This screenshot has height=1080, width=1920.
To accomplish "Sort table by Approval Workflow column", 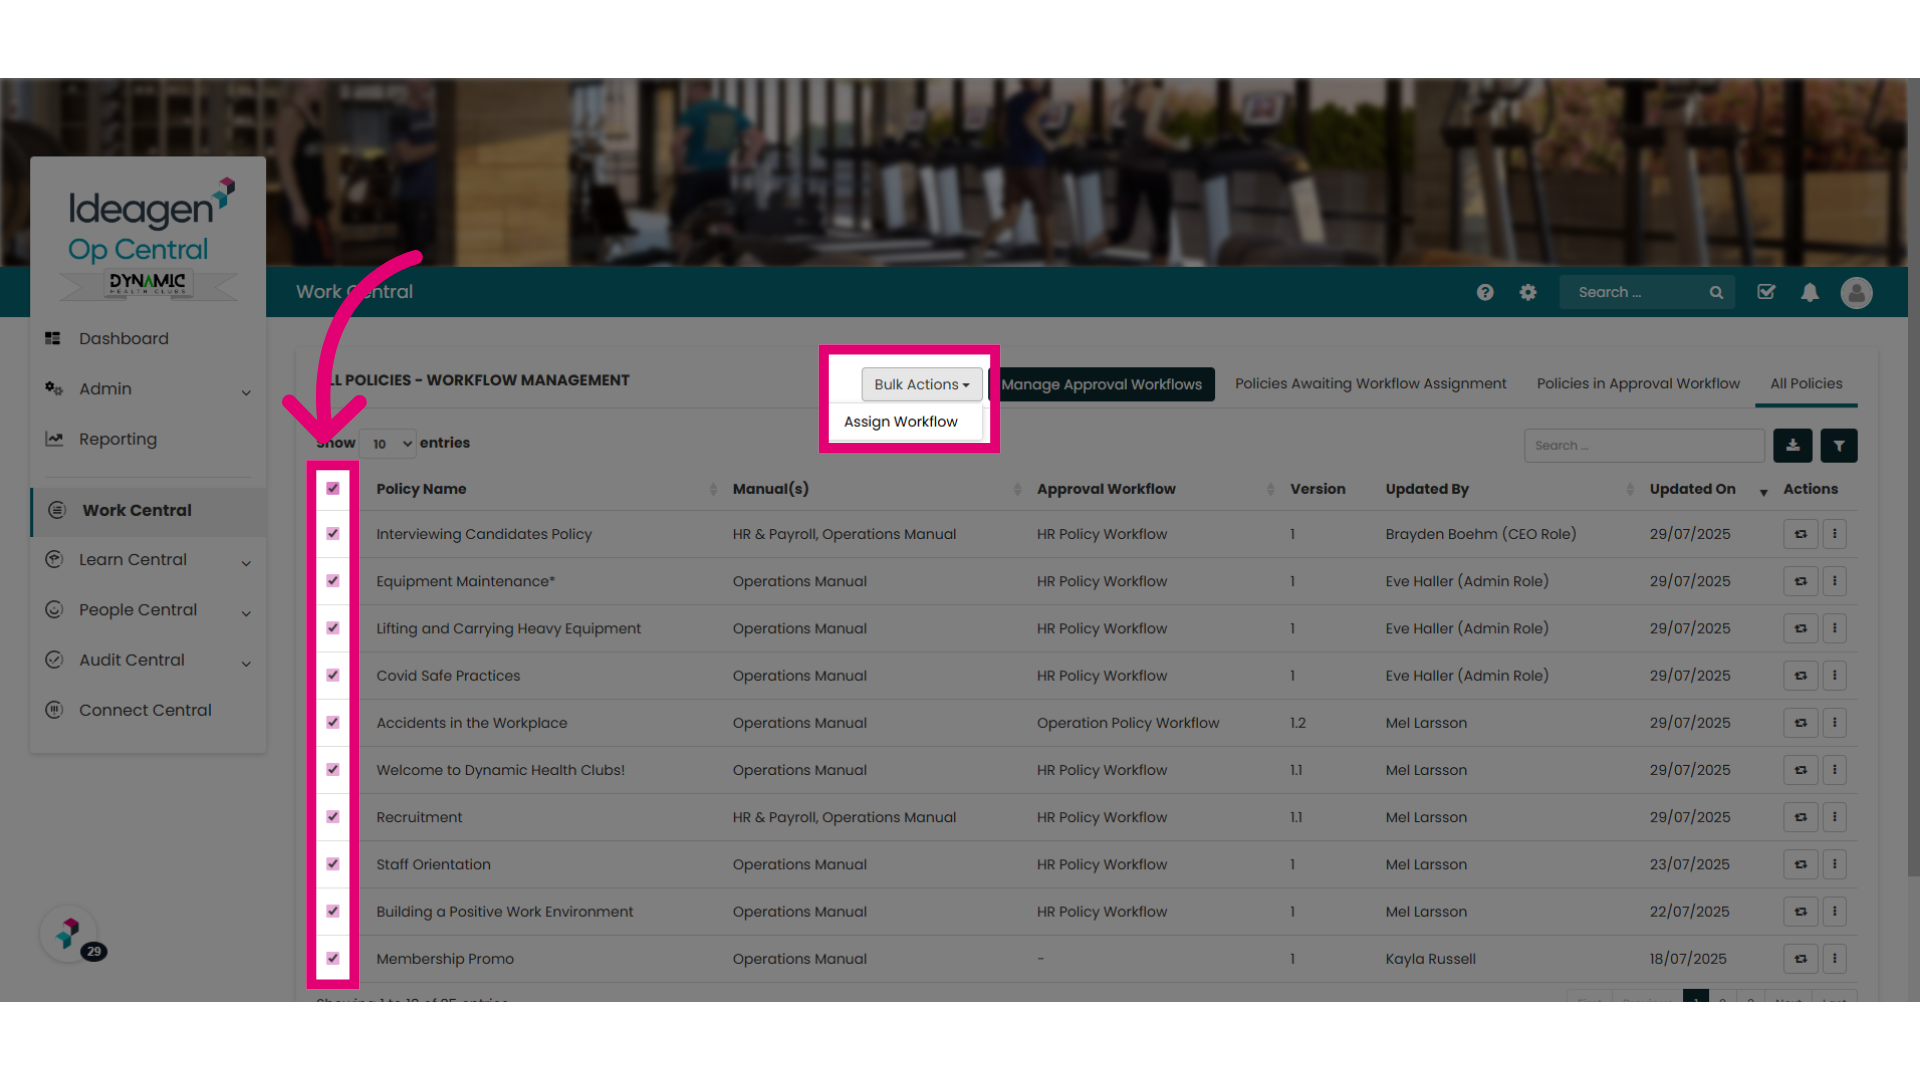I will click(x=1106, y=489).
